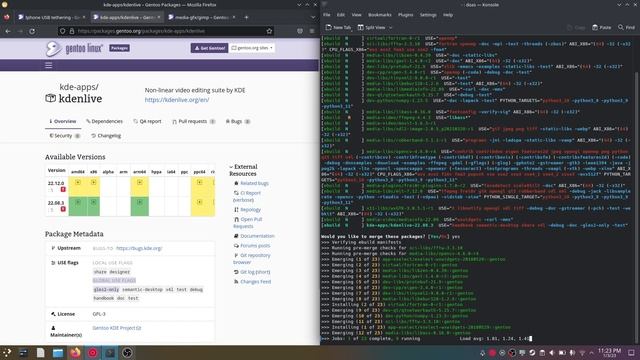Open the pinned red tab in Firefox
The width and height of the screenshot is (640, 360).
[7, 17]
